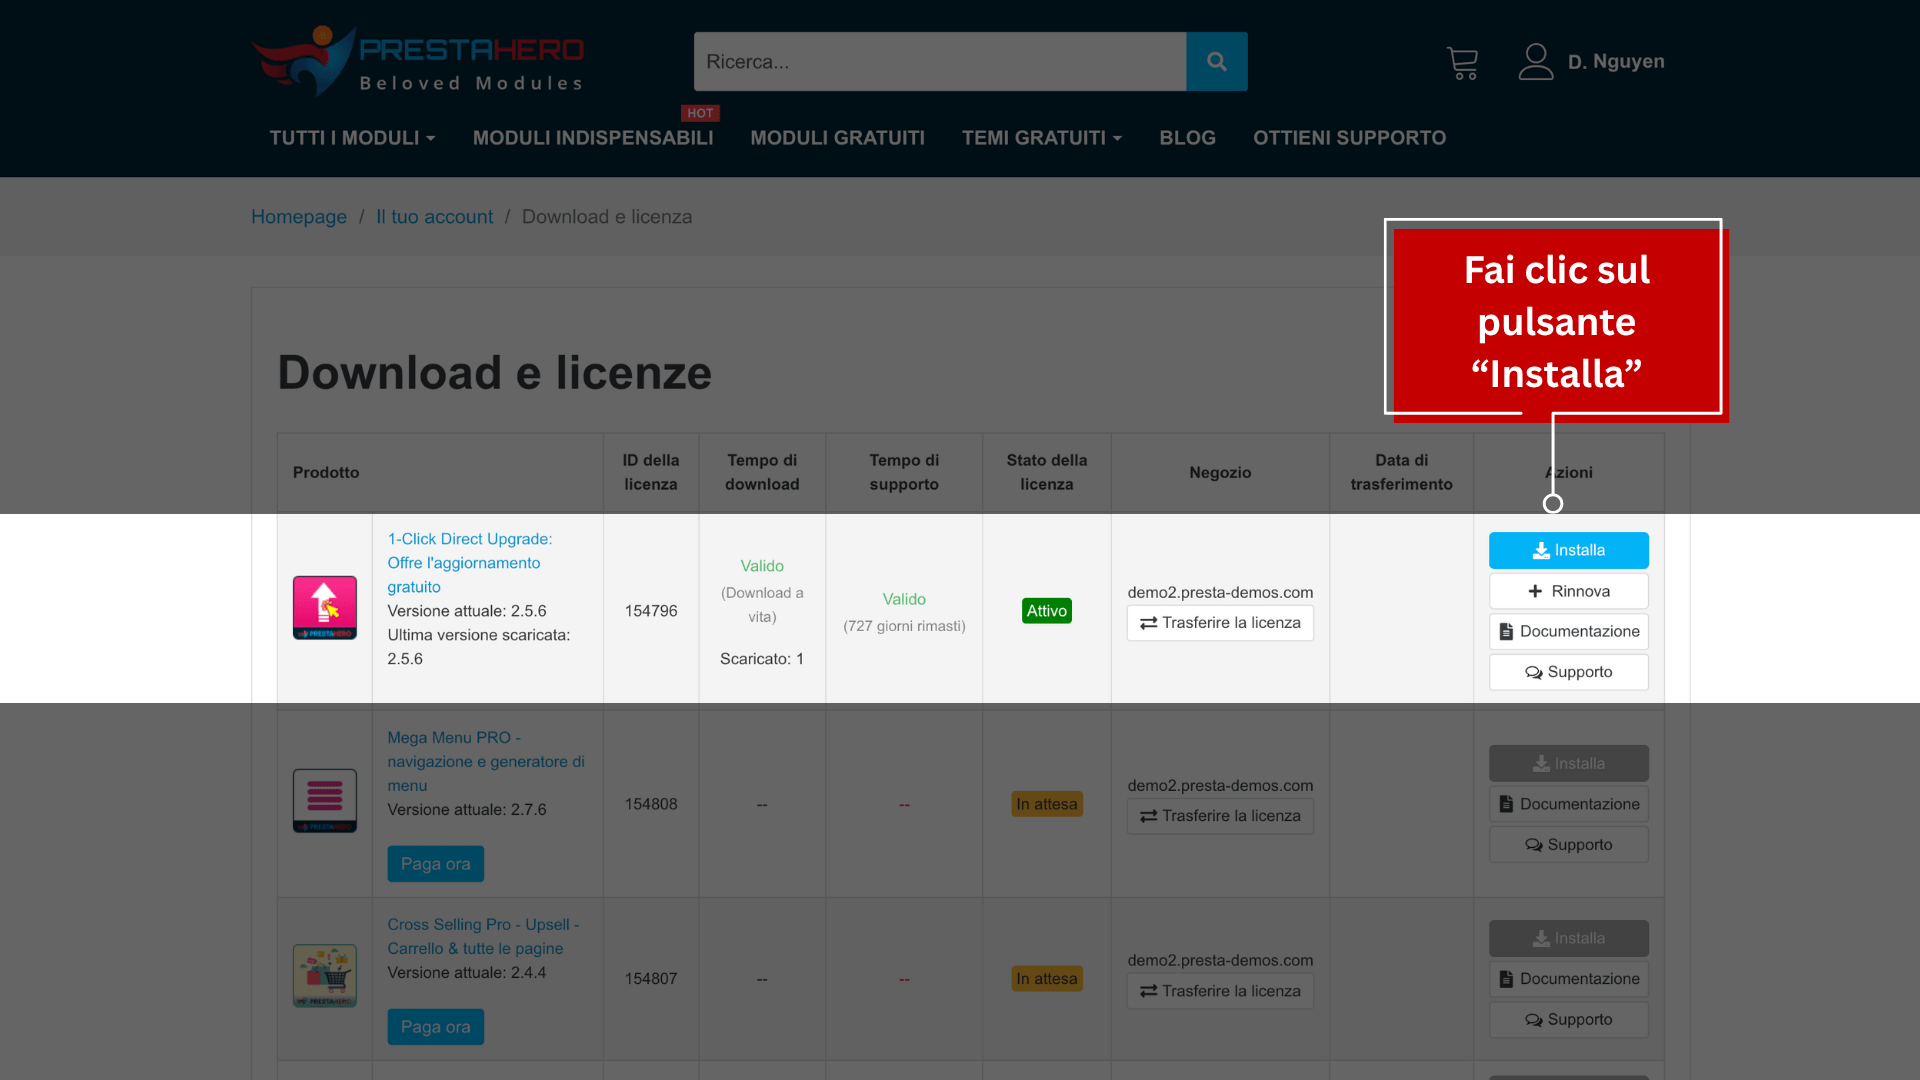Expand the Temi gratuiti dropdown menu
The height and width of the screenshot is (1080, 1920).
coord(1041,138)
